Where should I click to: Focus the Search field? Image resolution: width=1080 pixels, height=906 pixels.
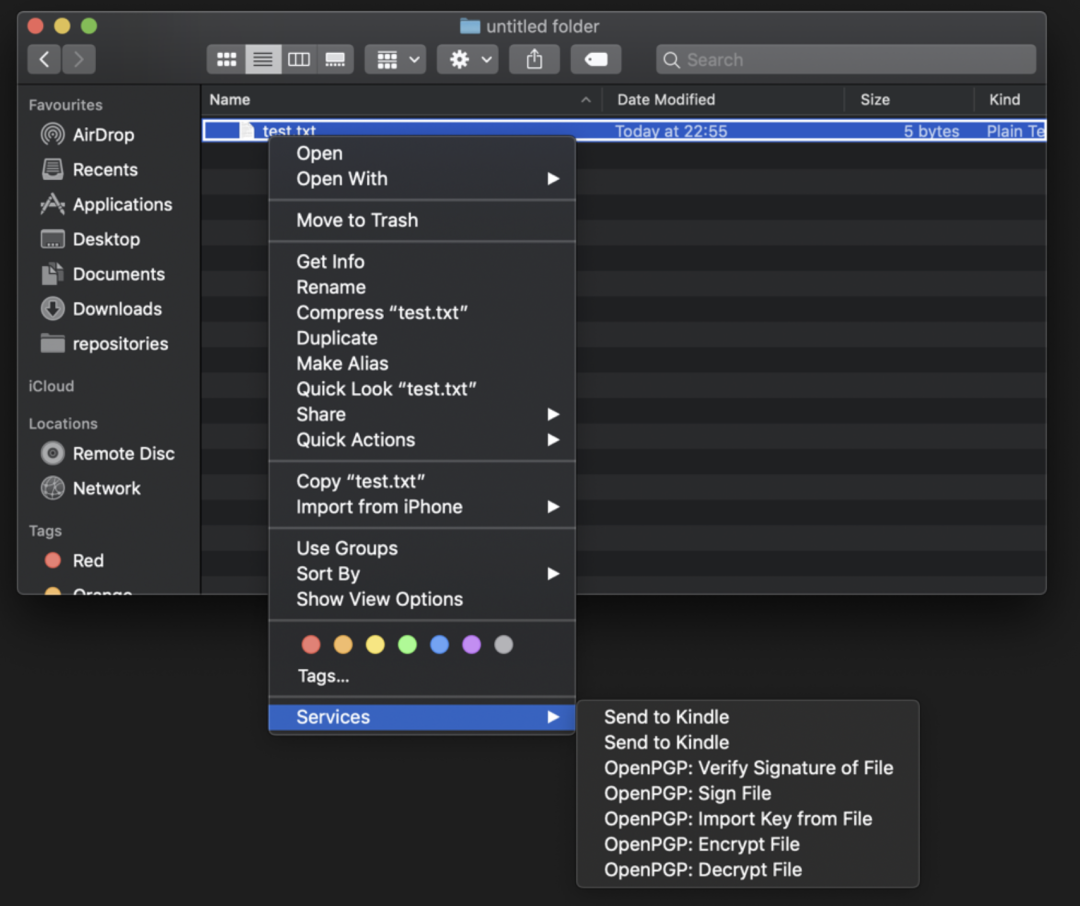[846, 59]
